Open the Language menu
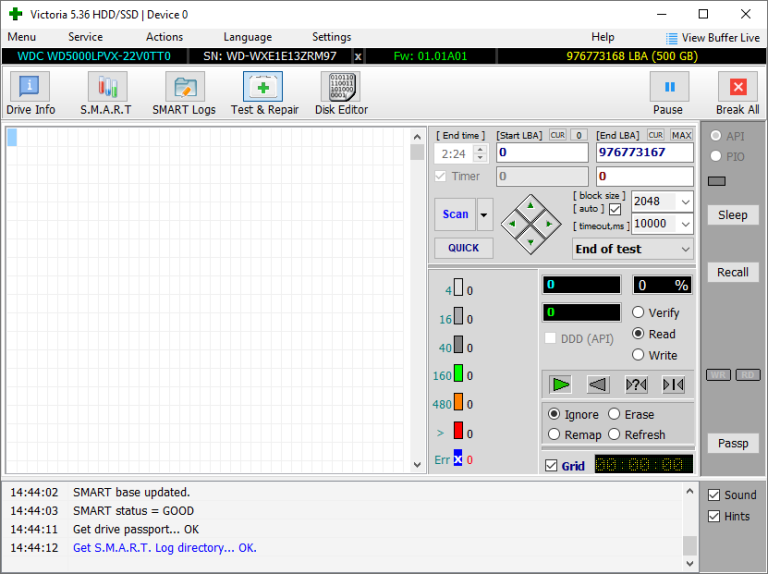This screenshot has height=574, width=768. 247,37
